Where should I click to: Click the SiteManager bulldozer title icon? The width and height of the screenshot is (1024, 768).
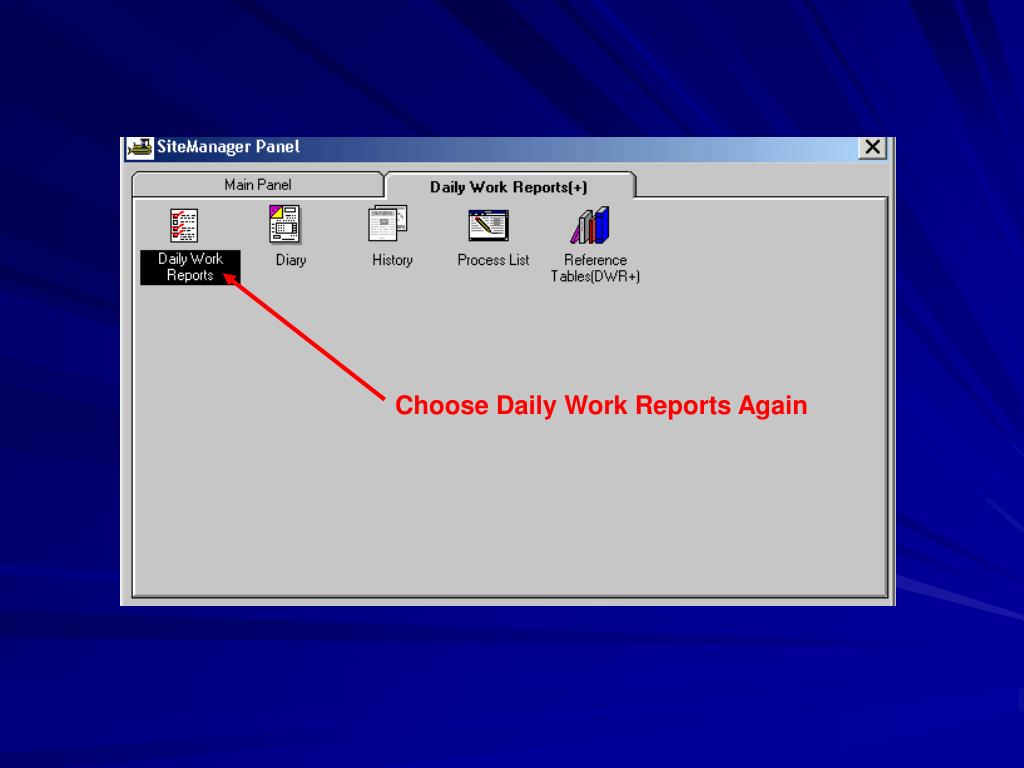click(x=140, y=148)
